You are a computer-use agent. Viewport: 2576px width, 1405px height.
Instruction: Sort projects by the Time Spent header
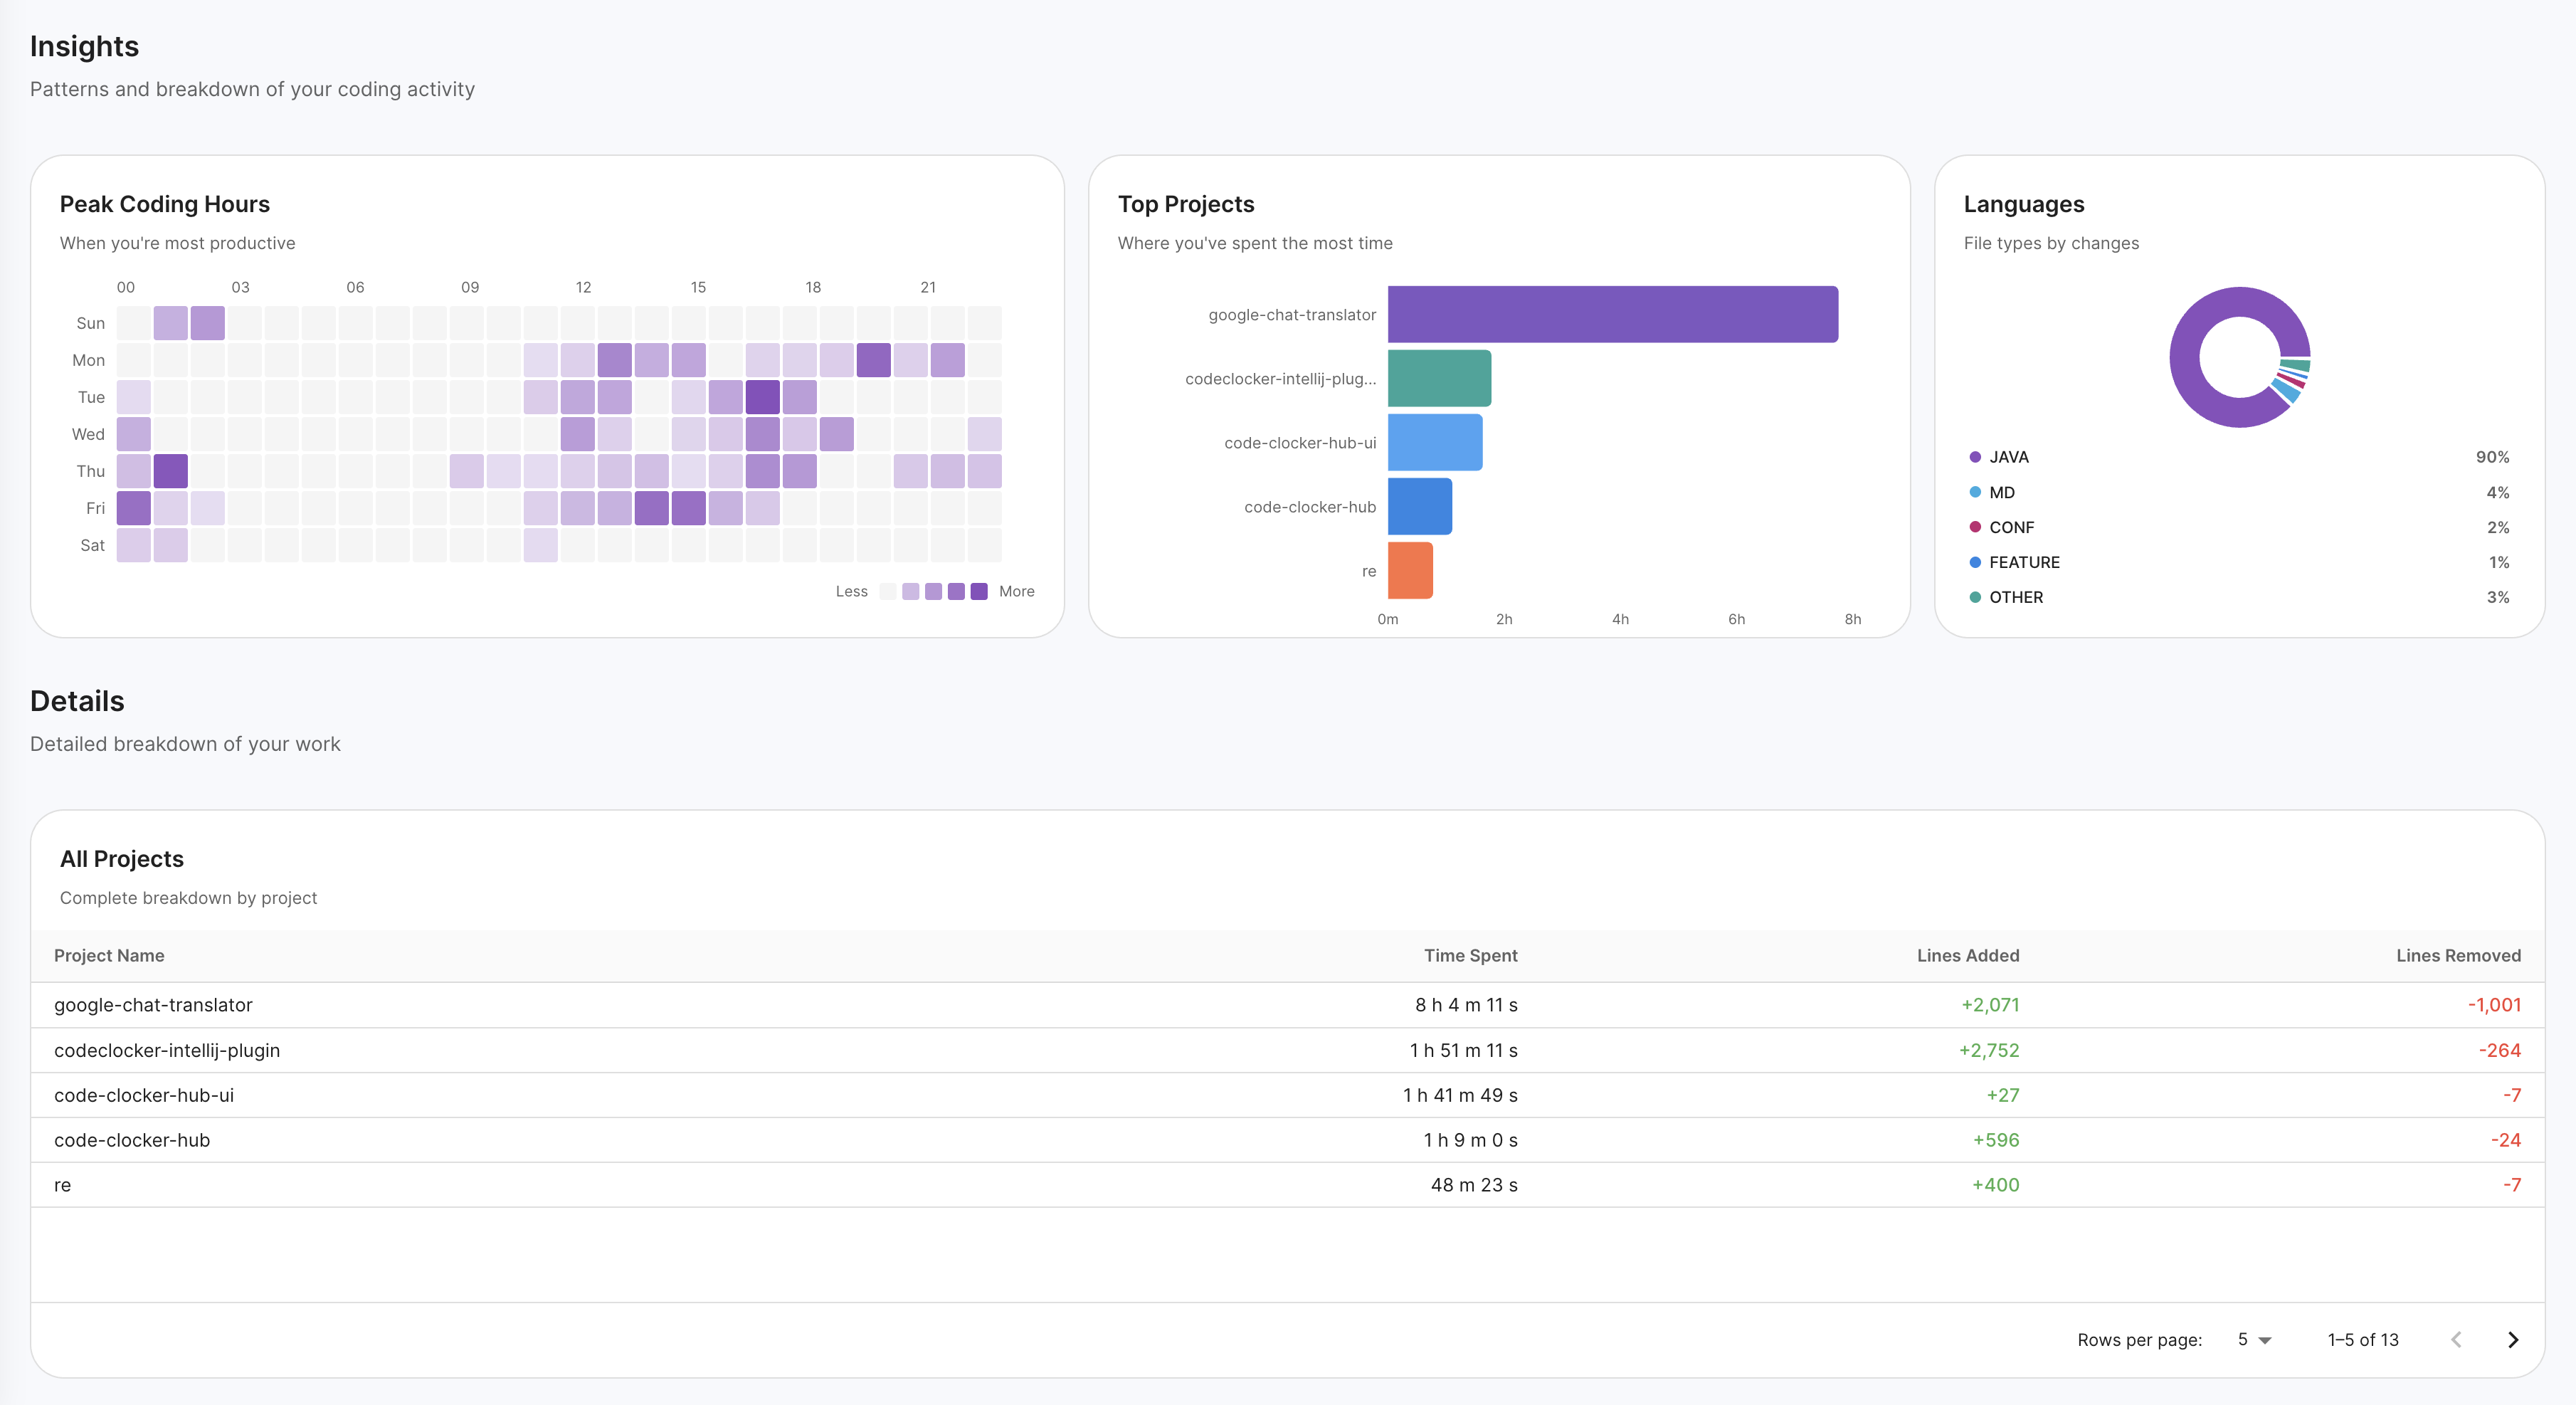(x=1471, y=955)
